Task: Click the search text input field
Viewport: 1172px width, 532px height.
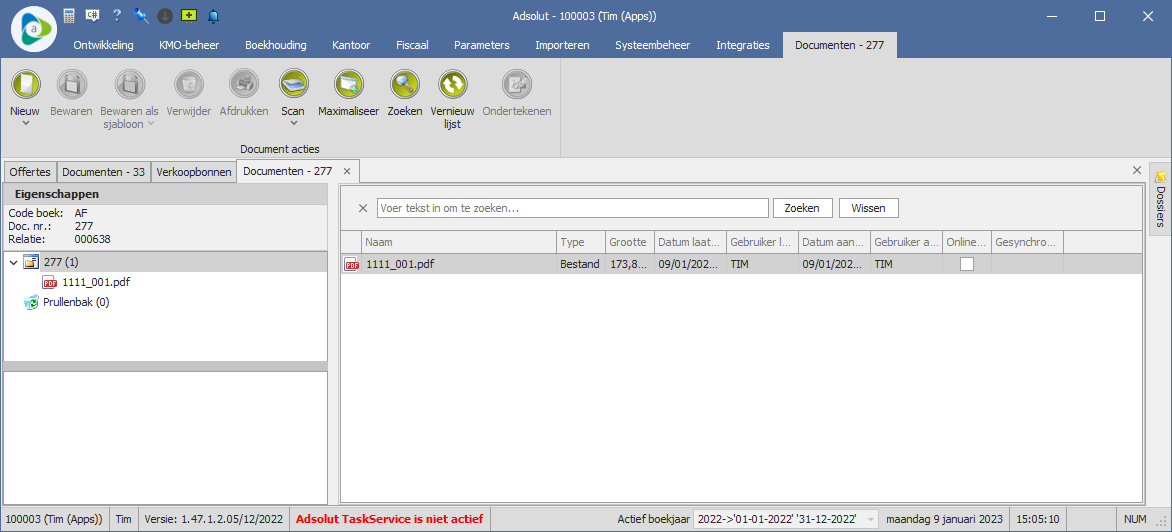Action: (x=572, y=208)
